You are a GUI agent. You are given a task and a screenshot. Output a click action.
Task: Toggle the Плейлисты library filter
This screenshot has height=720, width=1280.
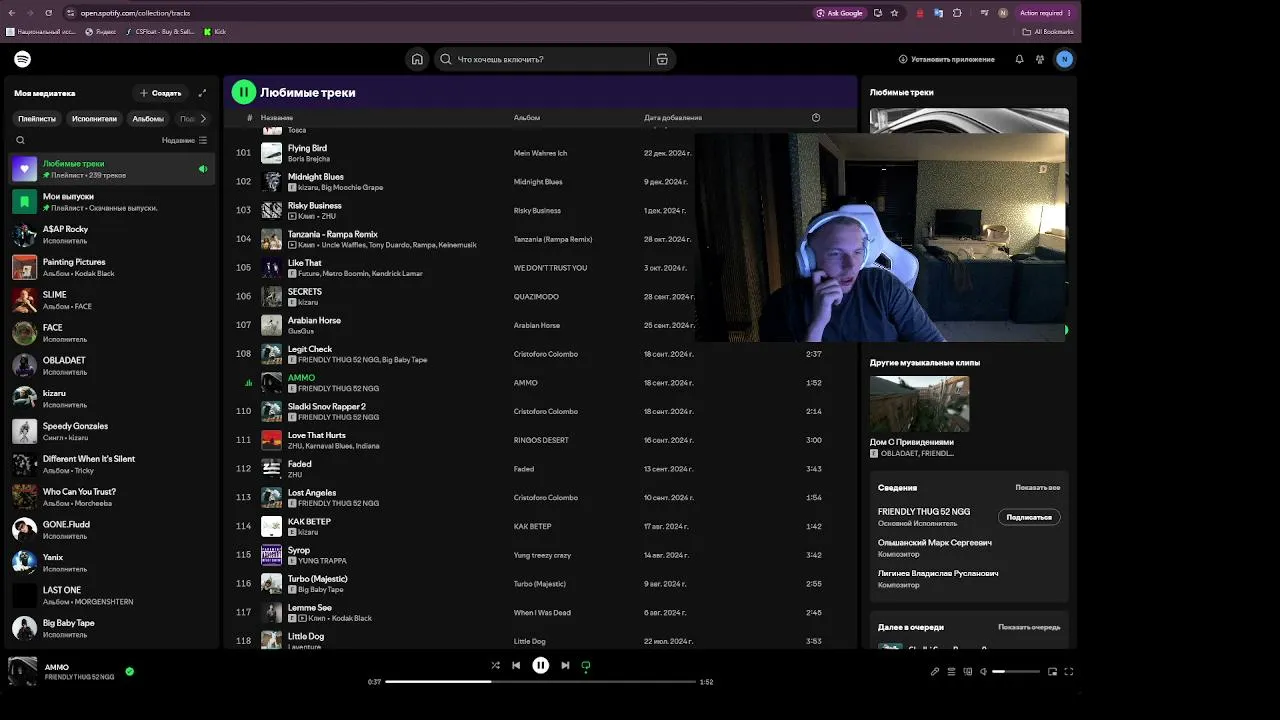pos(37,118)
